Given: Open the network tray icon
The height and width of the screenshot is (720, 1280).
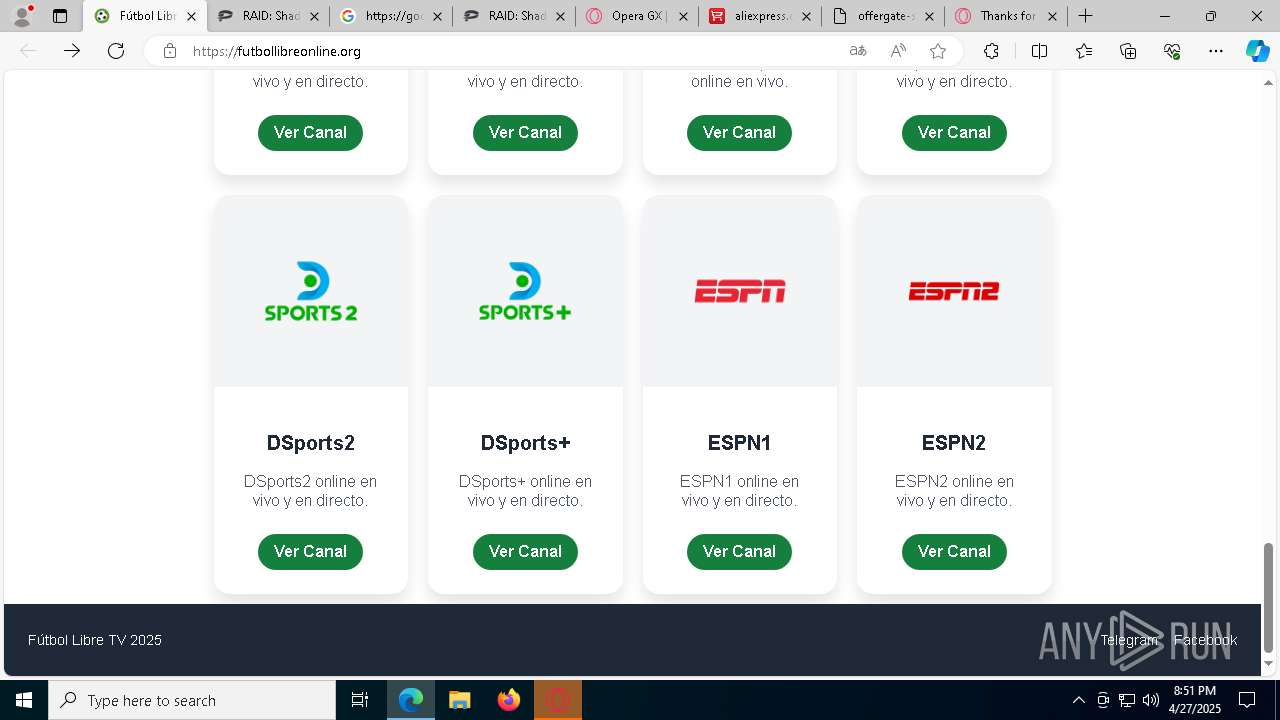Looking at the screenshot, I should pos(1126,700).
